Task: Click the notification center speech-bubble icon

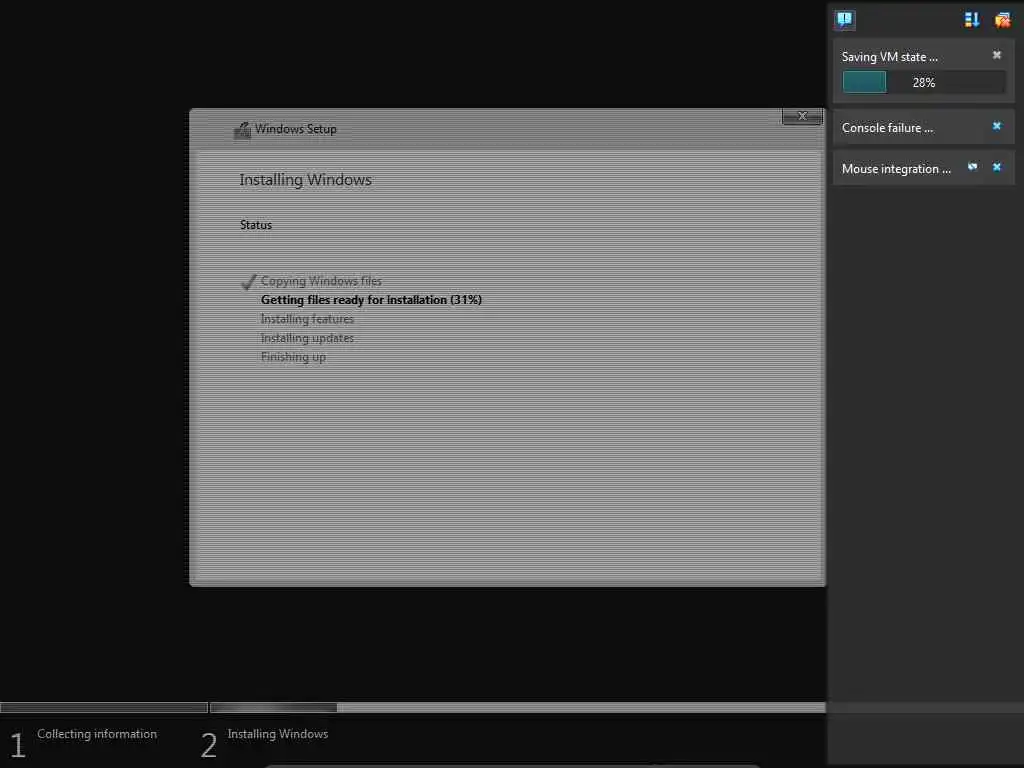Action: (844, 20)
